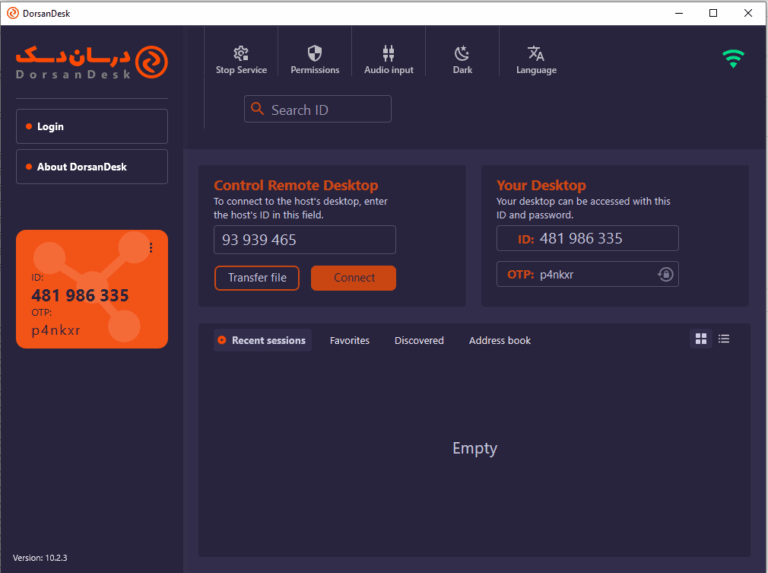This screenshot has height=573, width=768.
Task: Click the OTP p4nkxr field
Action: [587, 274]
